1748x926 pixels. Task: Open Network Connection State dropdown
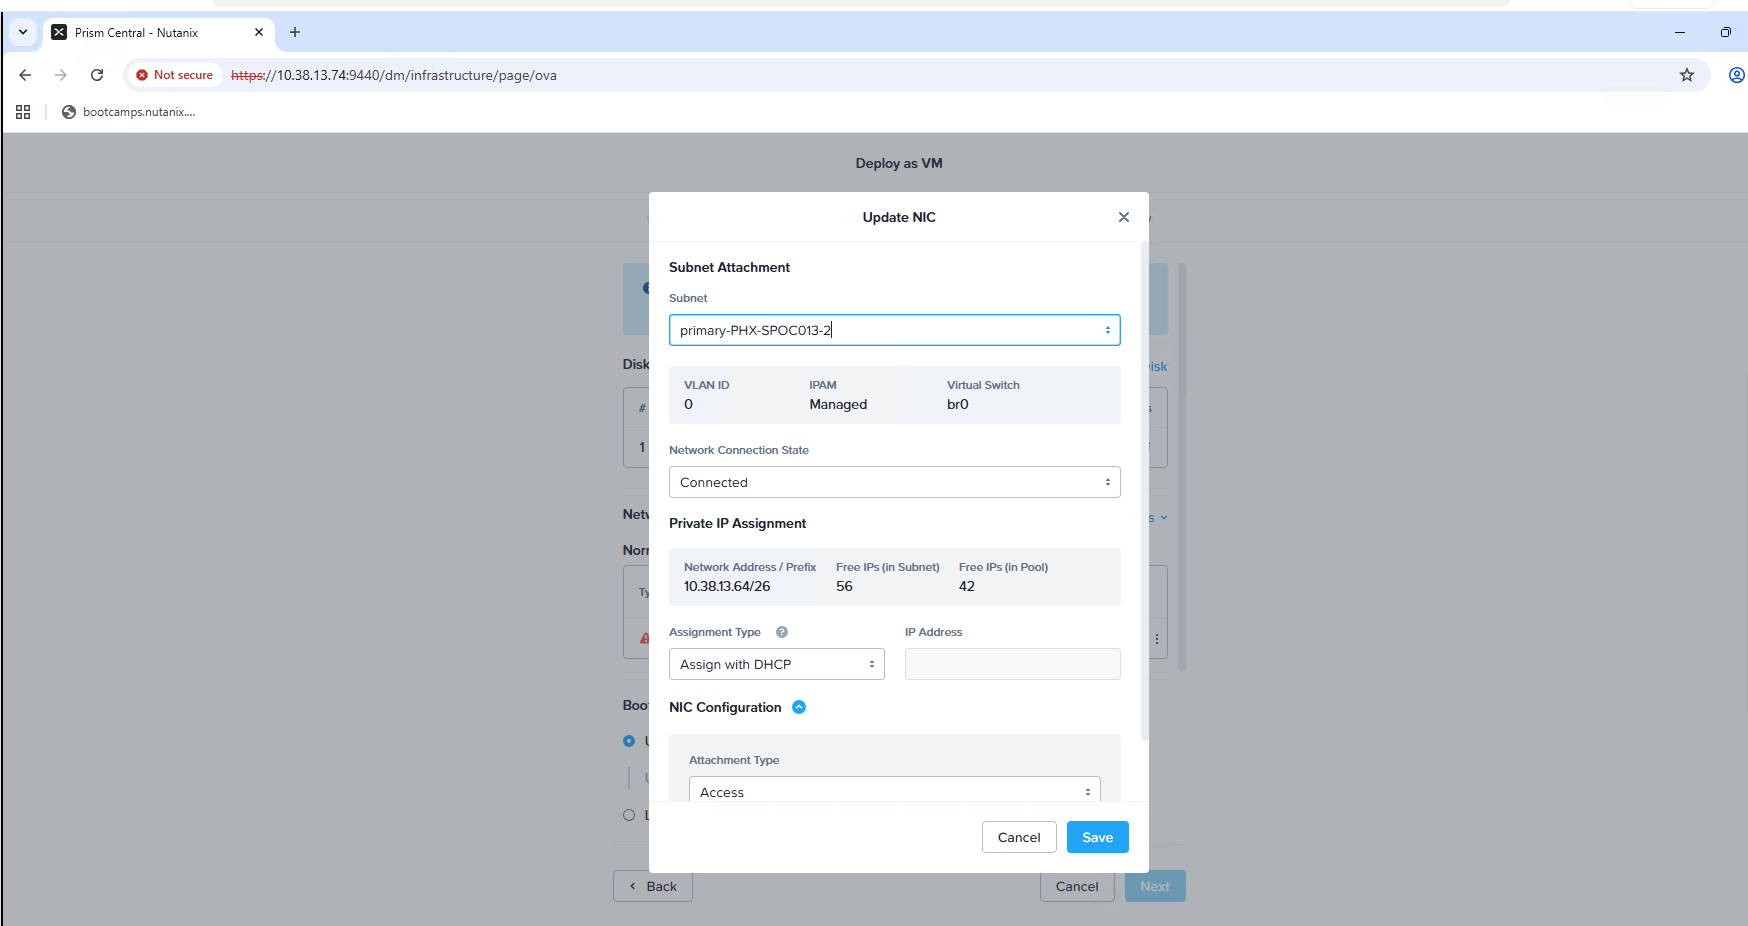894,482
